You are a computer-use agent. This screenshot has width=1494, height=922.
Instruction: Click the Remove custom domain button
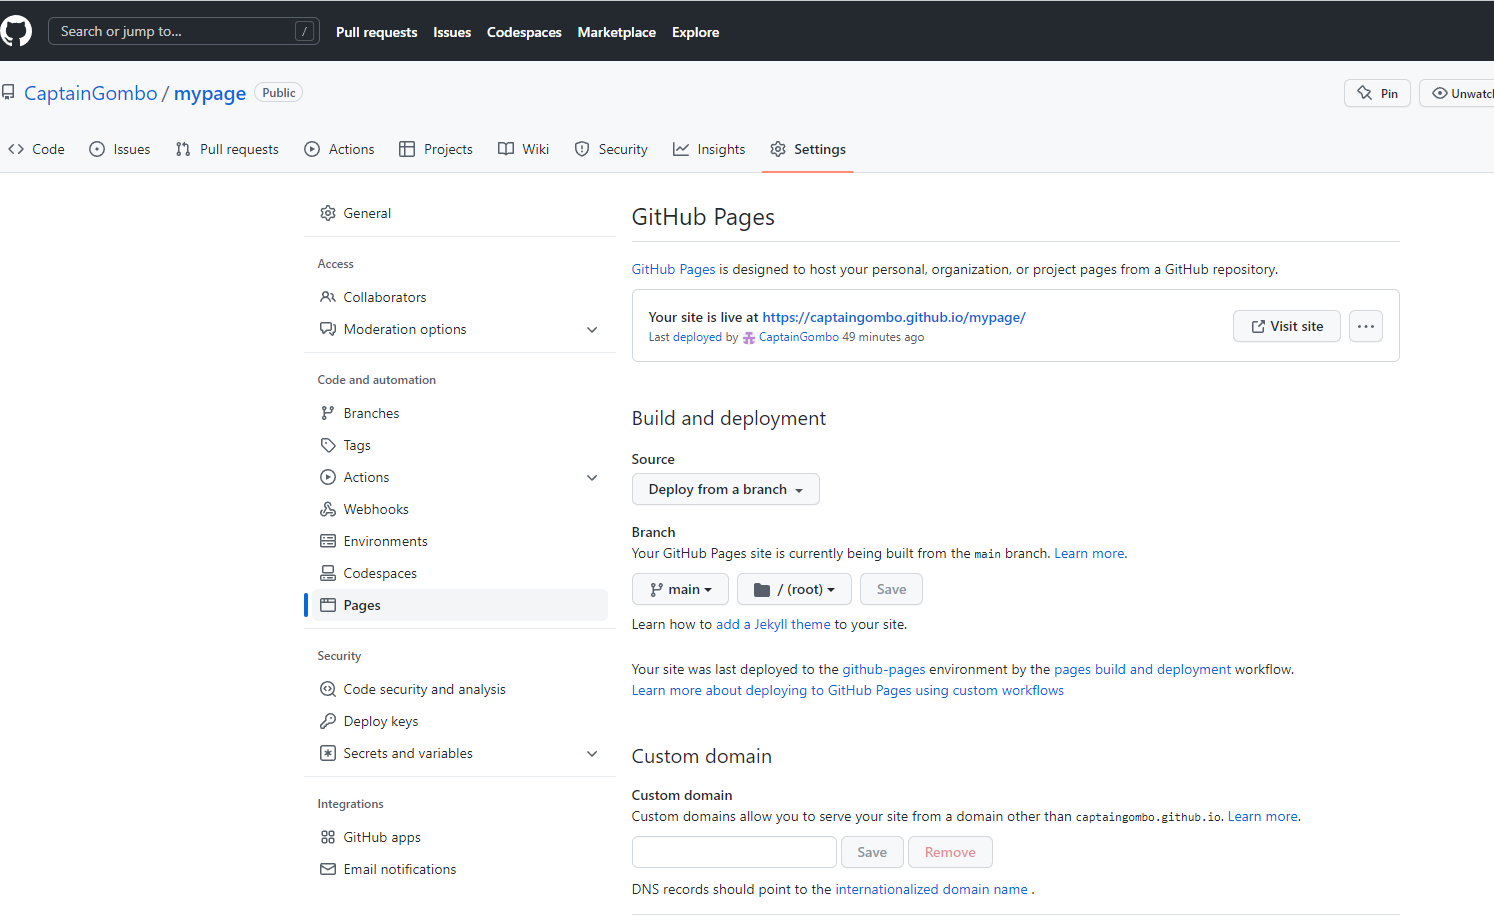click(x=950, y=852)
